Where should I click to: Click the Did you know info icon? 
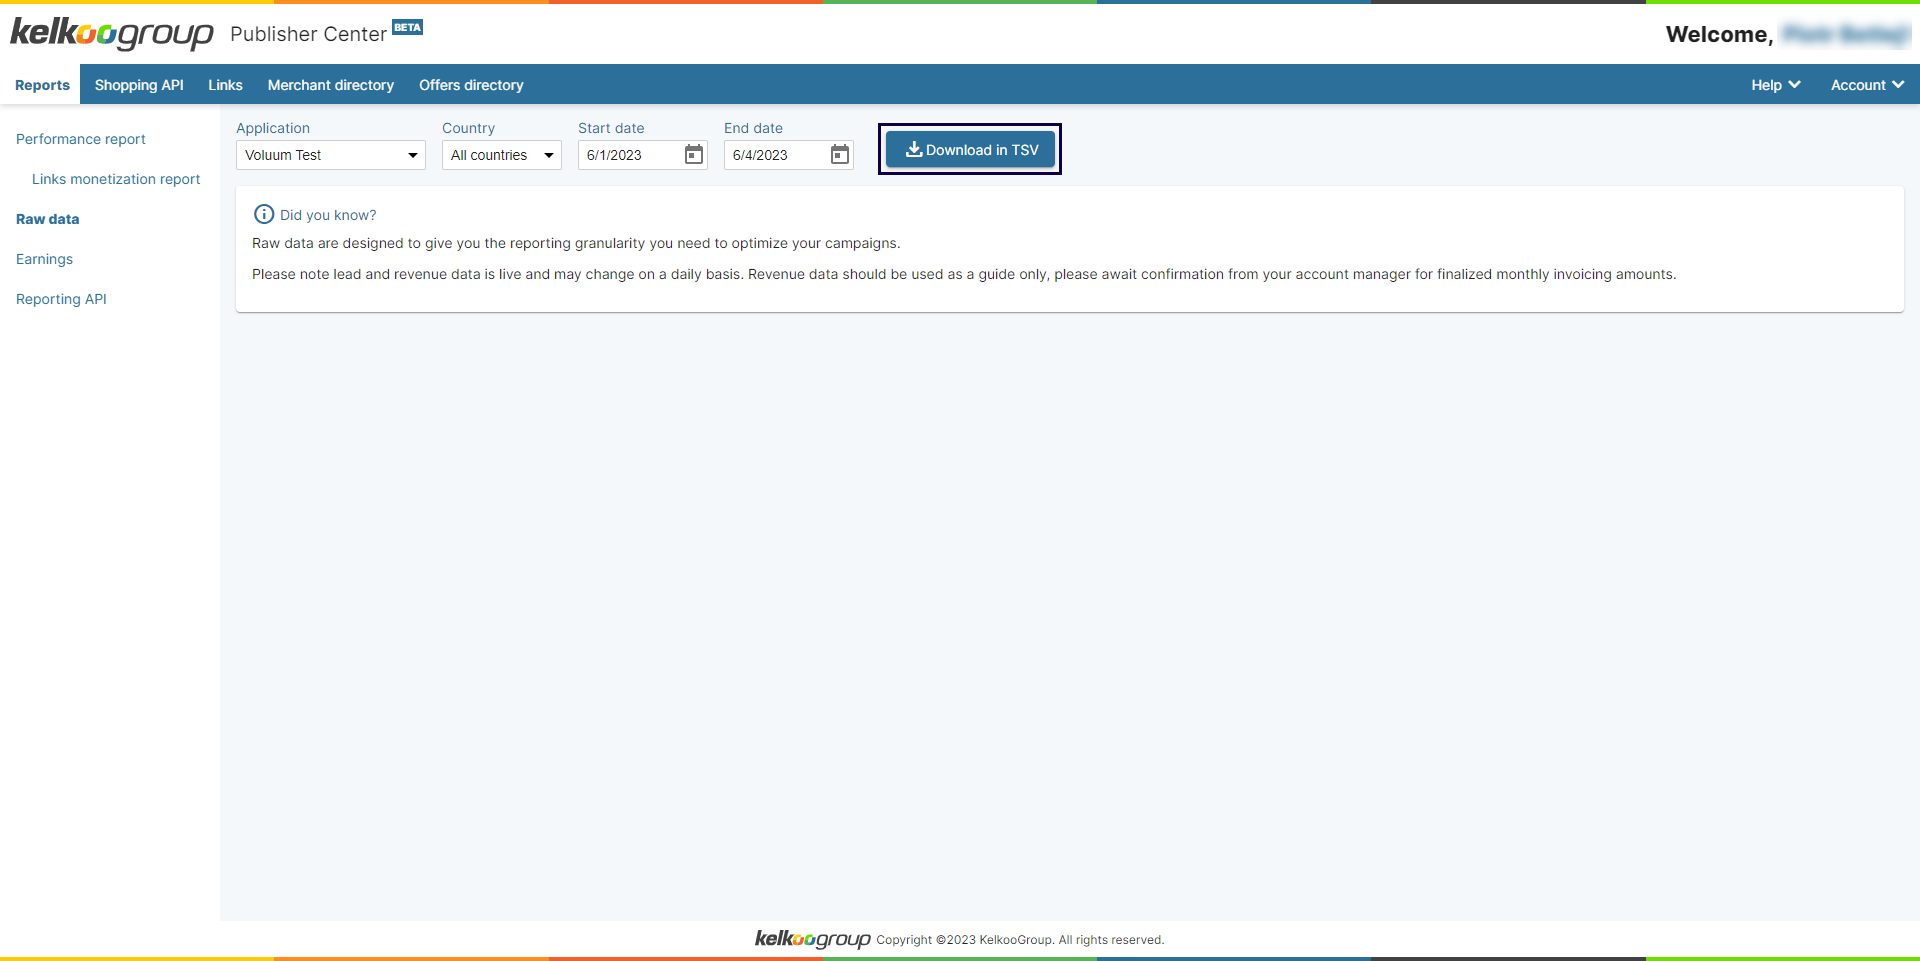(x=264, y=215)
